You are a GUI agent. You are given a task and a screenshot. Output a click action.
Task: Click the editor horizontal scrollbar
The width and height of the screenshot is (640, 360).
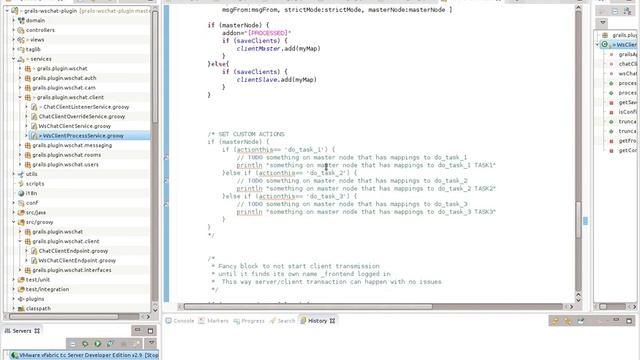308,307
